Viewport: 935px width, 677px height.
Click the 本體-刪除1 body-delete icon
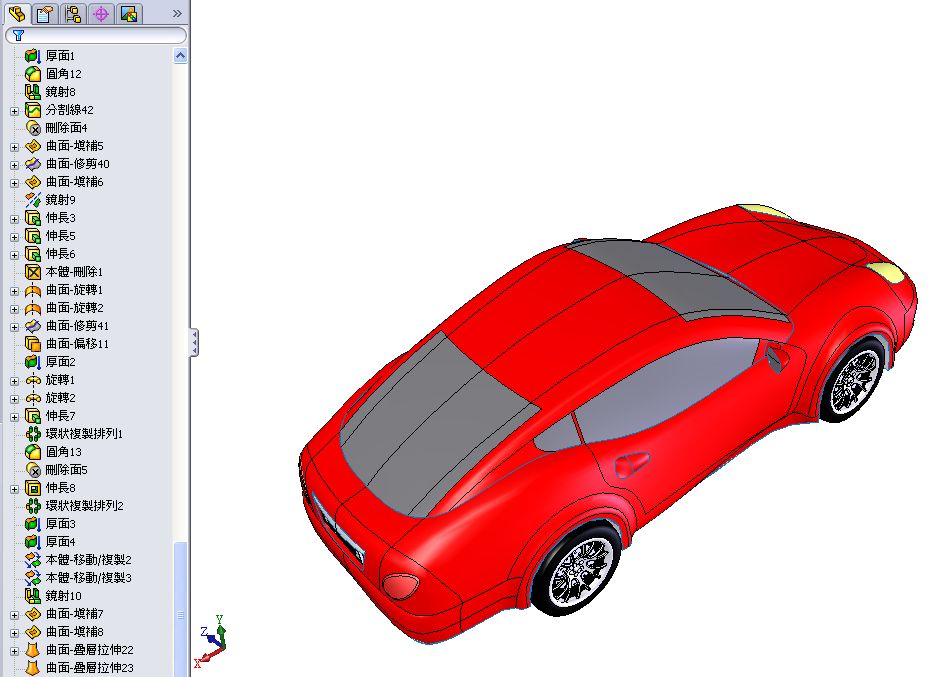coord(31,271)
